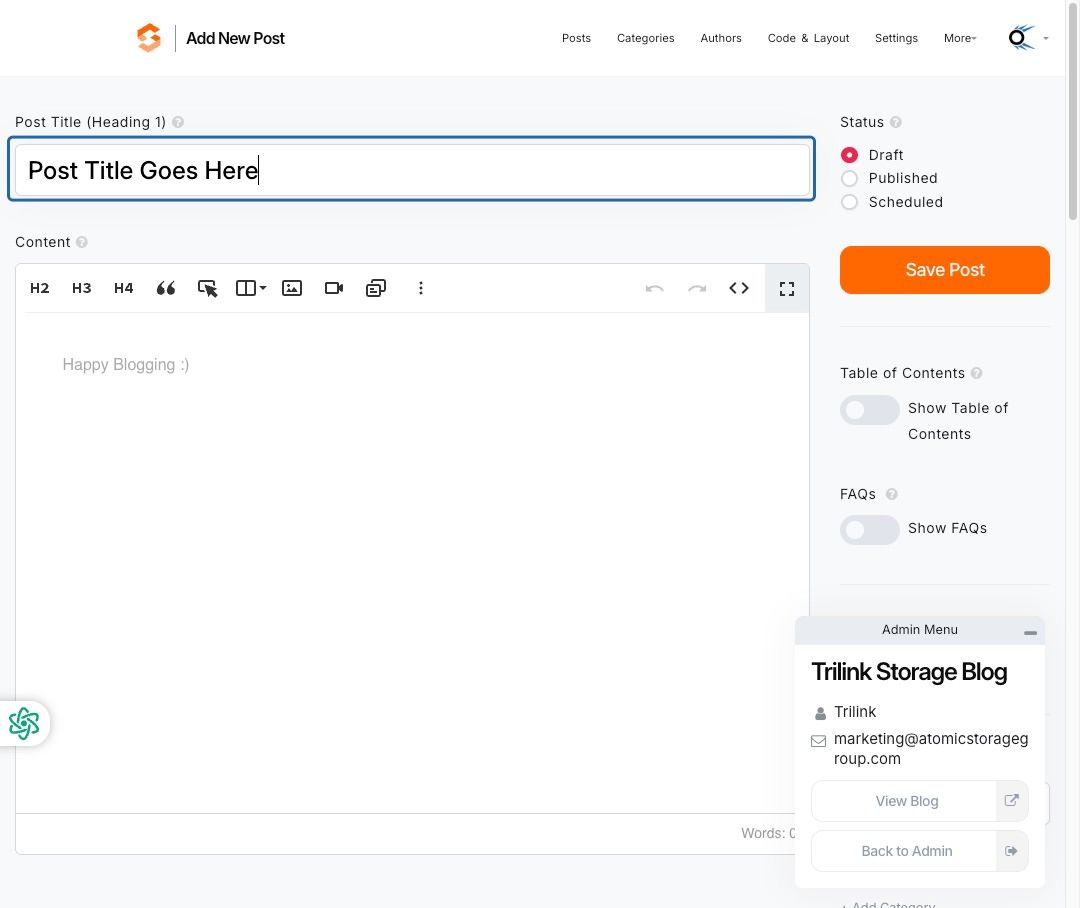Image resolution: width=1080 pixels, height=908 pixels.
Task: Click the orange blog logo in the header
Action: click(x=149, y=38)
